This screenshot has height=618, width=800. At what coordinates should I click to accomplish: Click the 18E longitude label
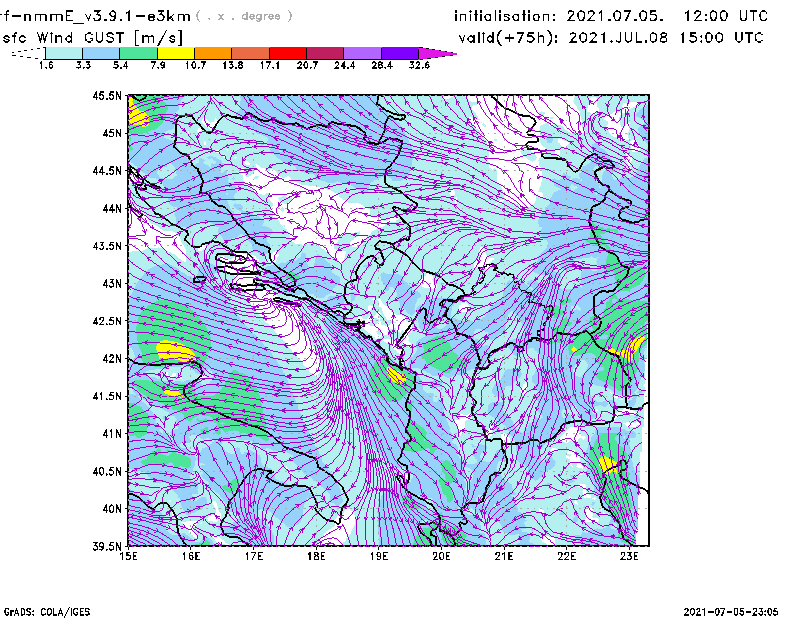click(x=316, y=556)
